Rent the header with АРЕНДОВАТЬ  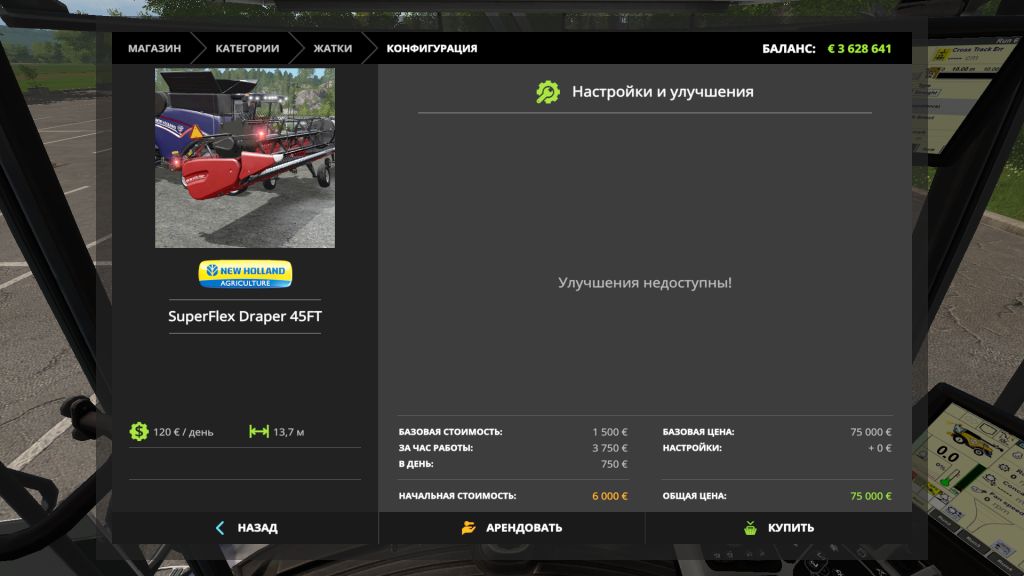[523, 528]
